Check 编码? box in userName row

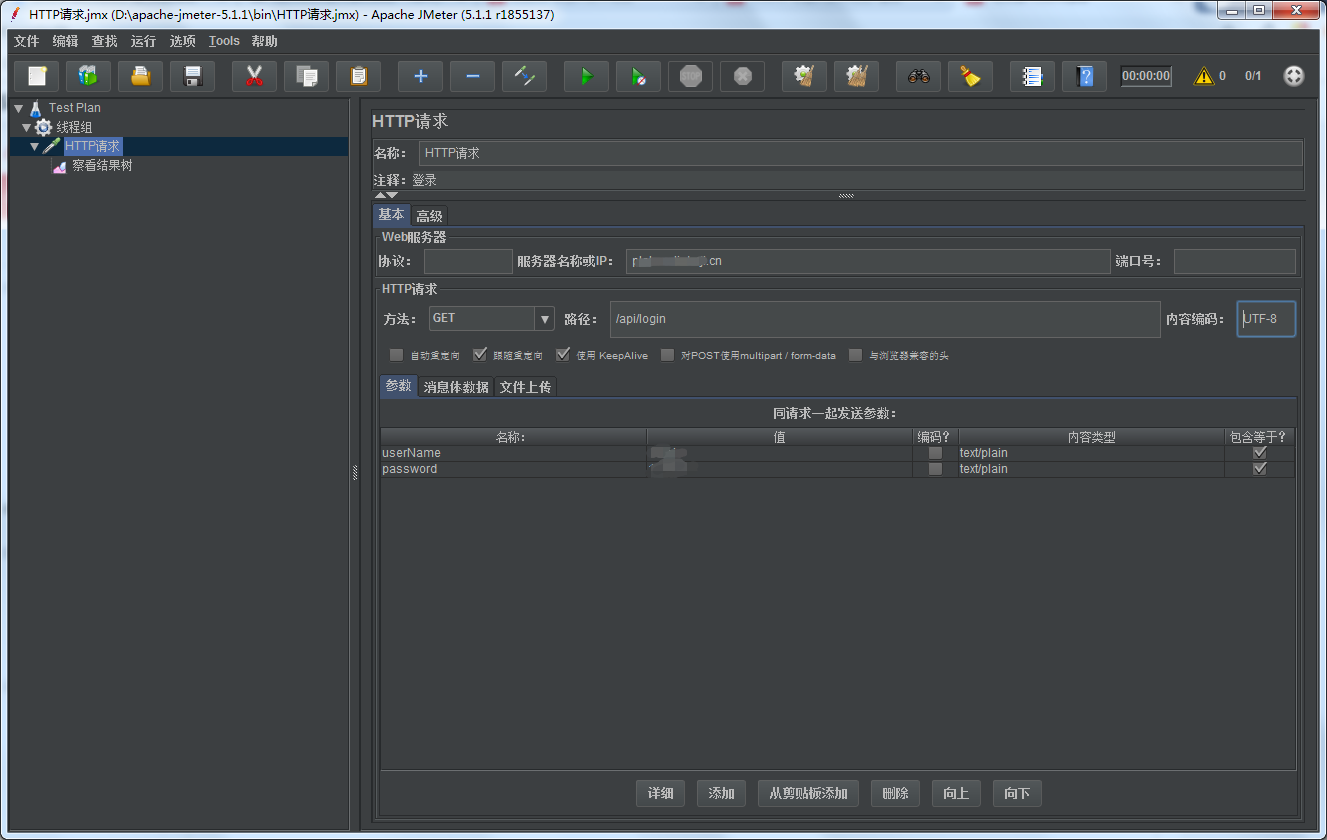point(935,453)
